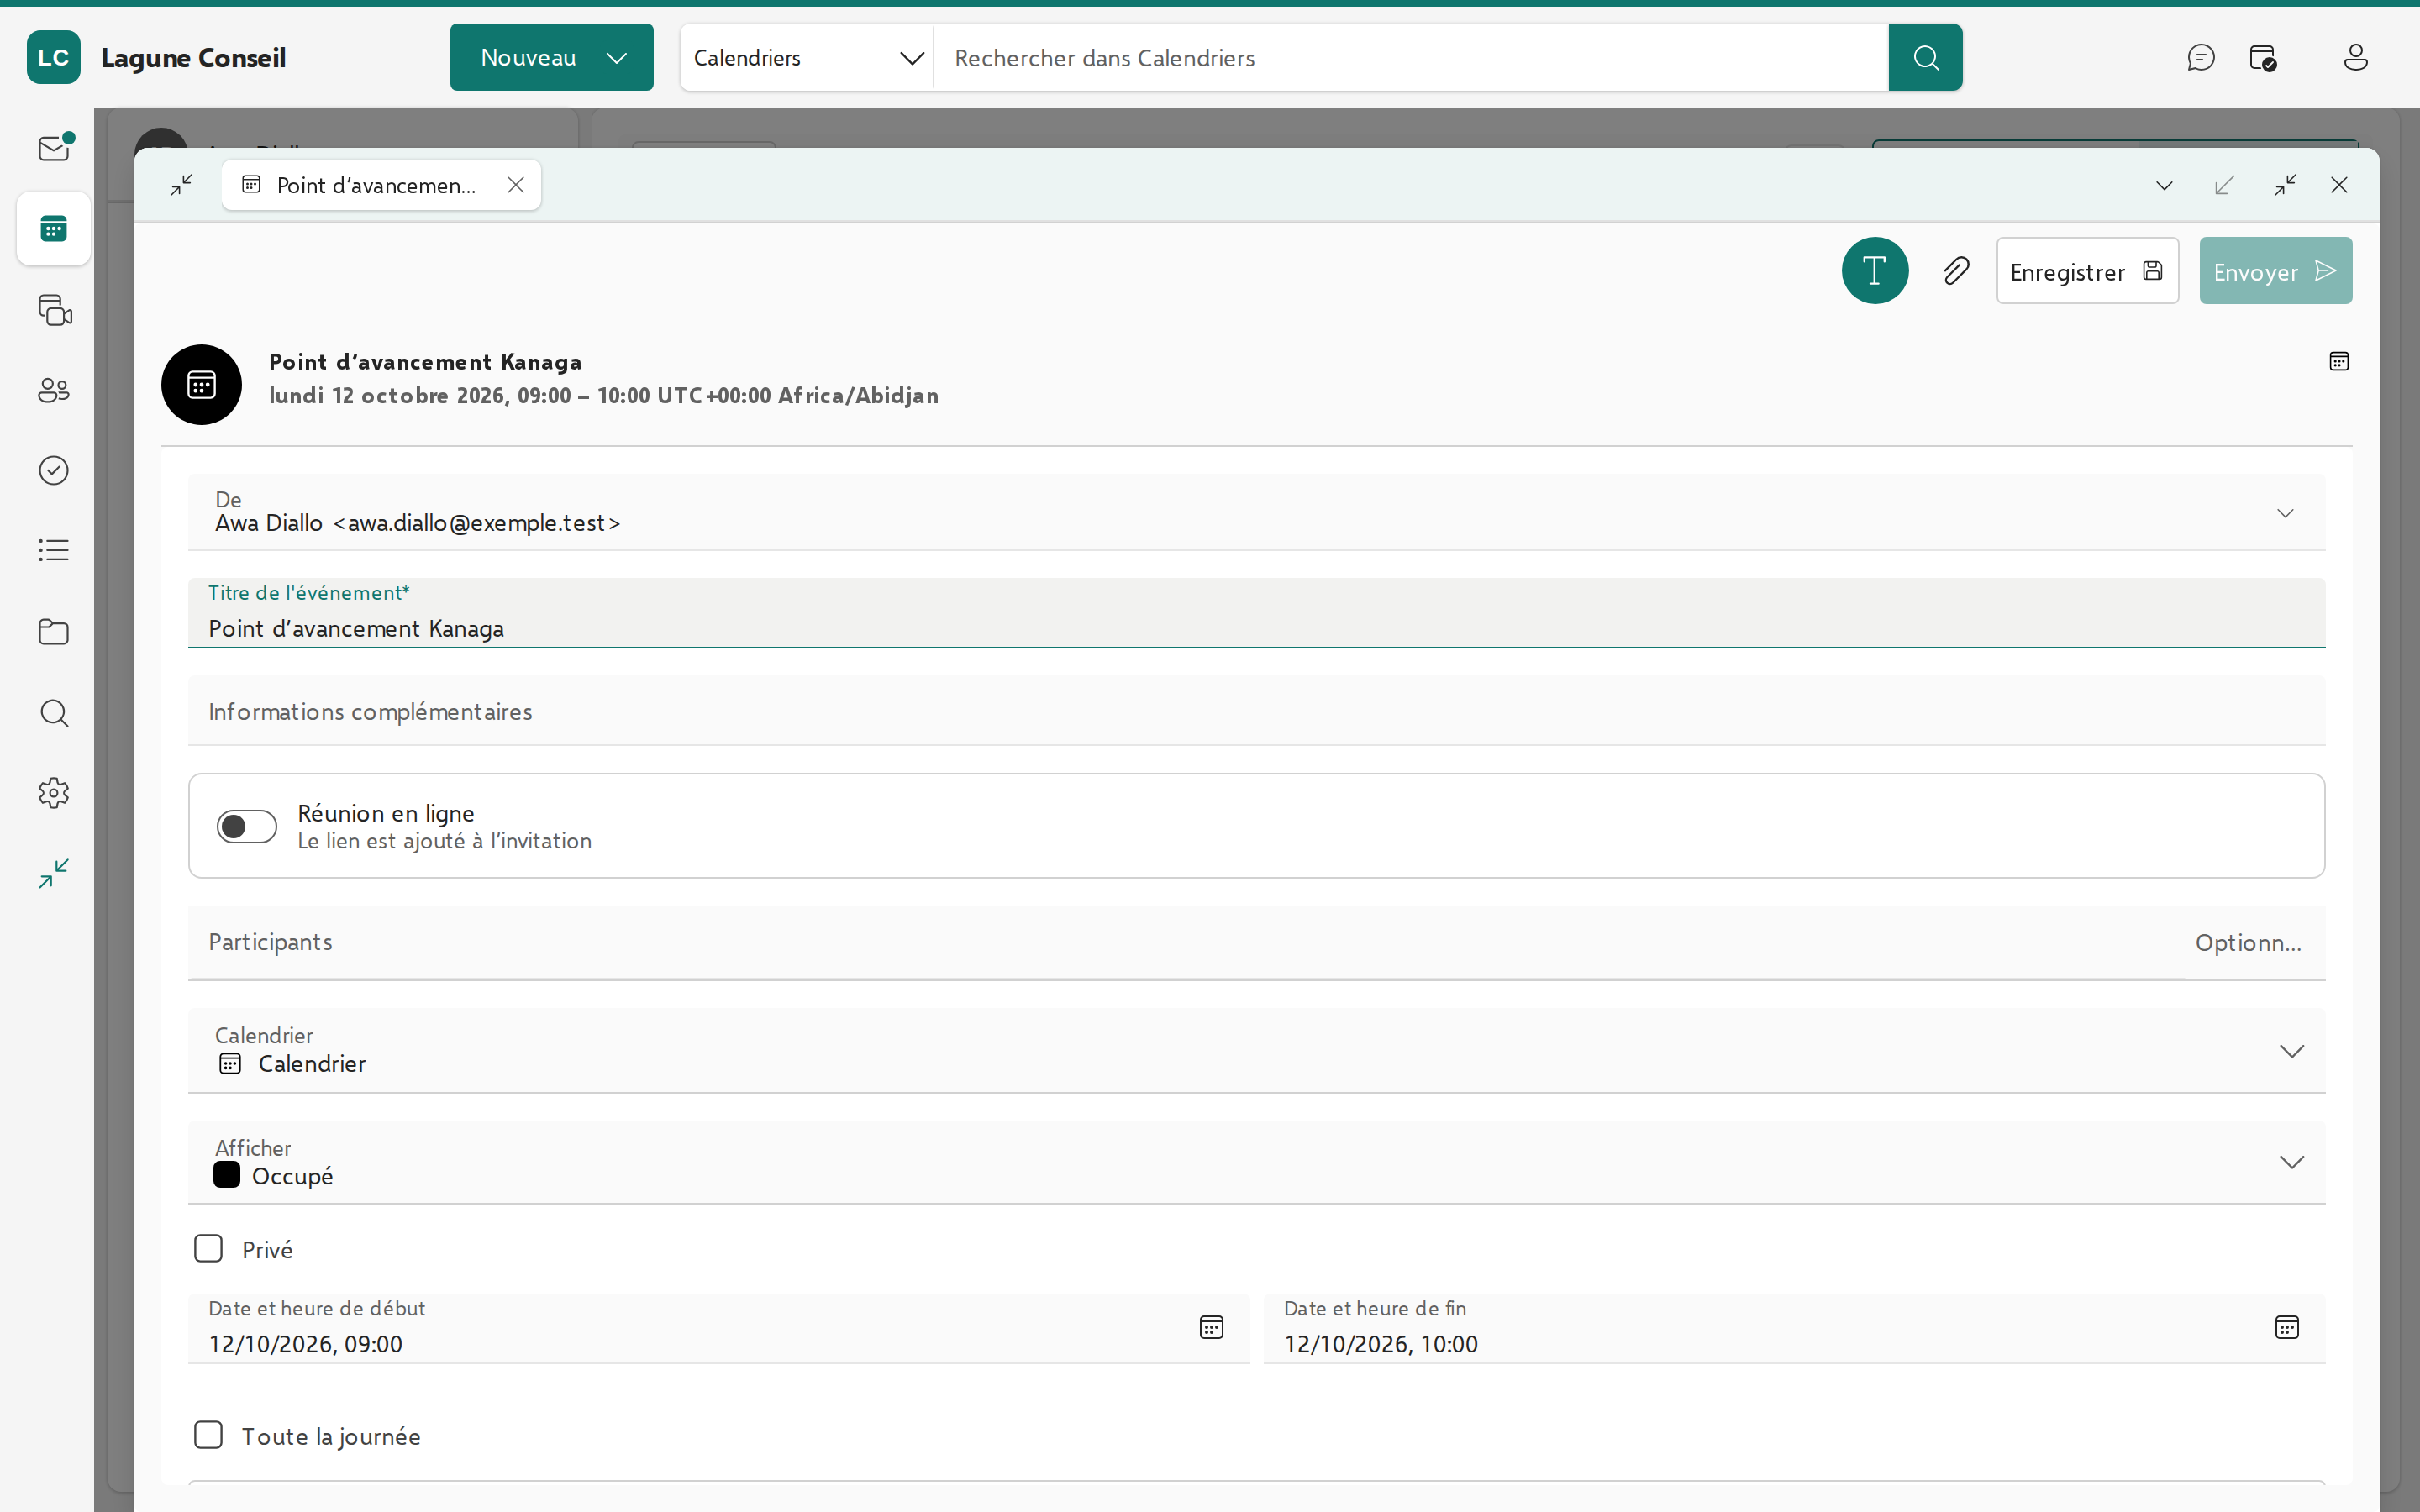The height and width of the screenshot is (1512, 2420).
Task: Click the black Occupé color swatch
Action: point(227,1174)
